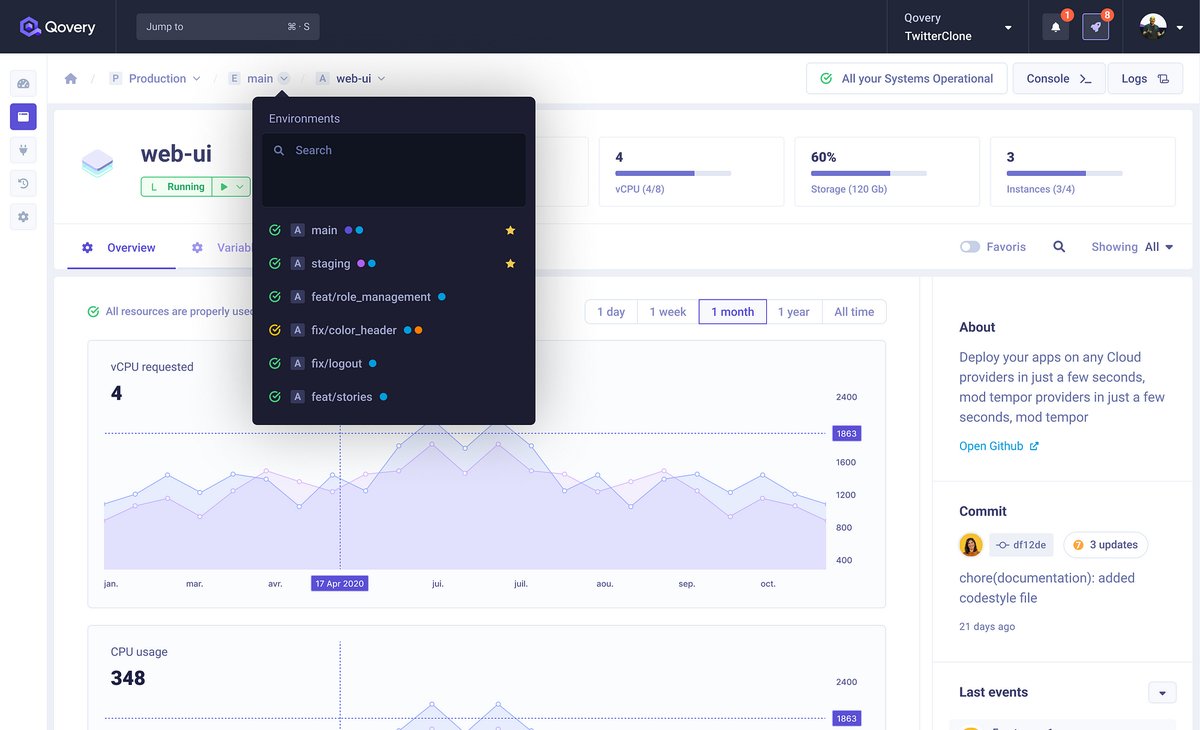Viewport: 1200px width, 730px height.
Task: Expand the Last events dropdown arrow
Action: click(1162, 693)
